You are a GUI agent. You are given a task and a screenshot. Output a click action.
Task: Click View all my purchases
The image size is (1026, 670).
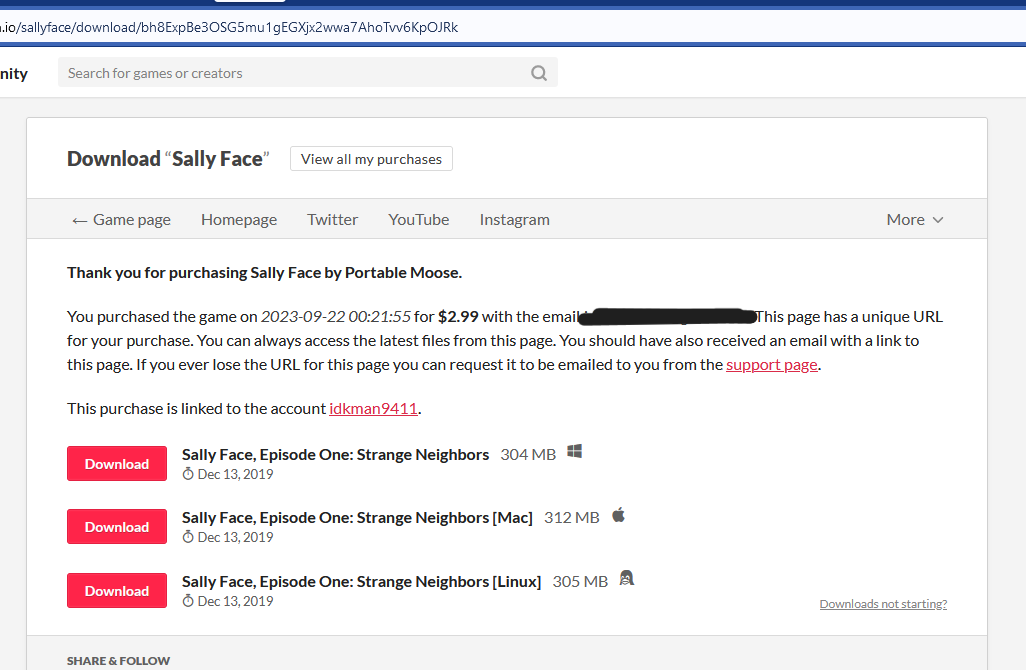371,158
